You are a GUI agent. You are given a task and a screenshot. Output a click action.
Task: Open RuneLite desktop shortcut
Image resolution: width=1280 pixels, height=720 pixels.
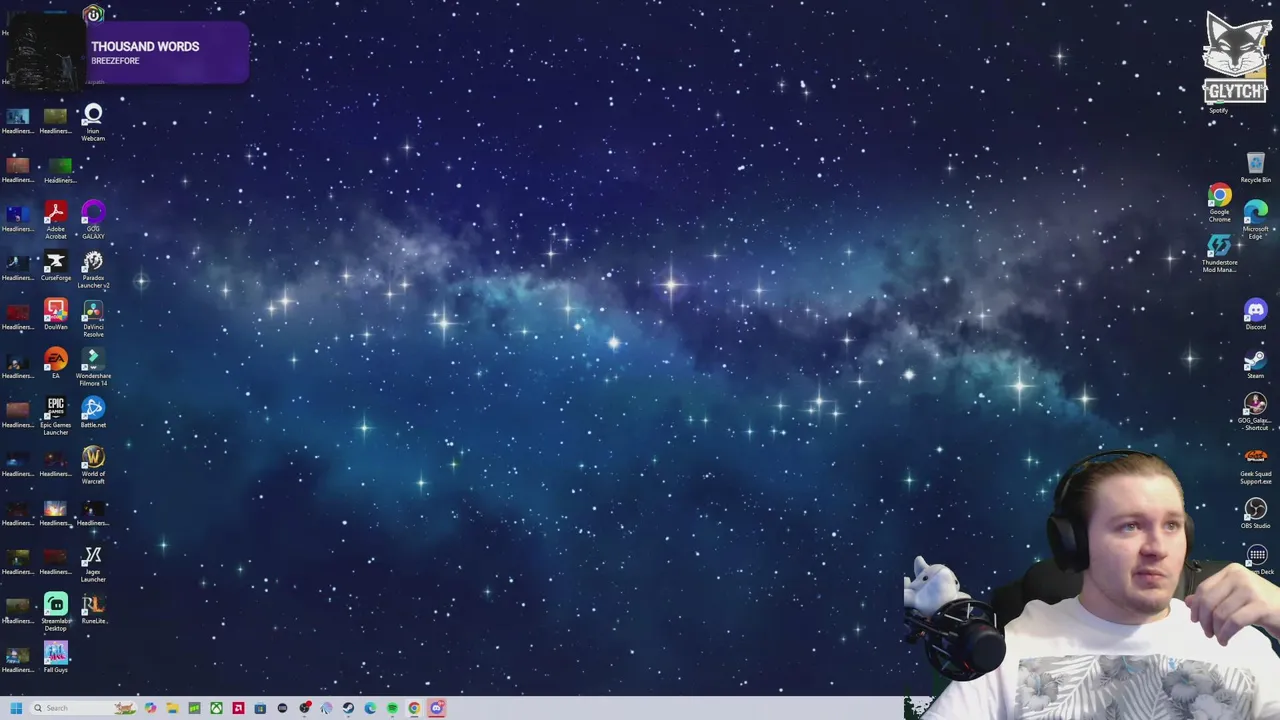pyautogui.click(x=93, y=609)
